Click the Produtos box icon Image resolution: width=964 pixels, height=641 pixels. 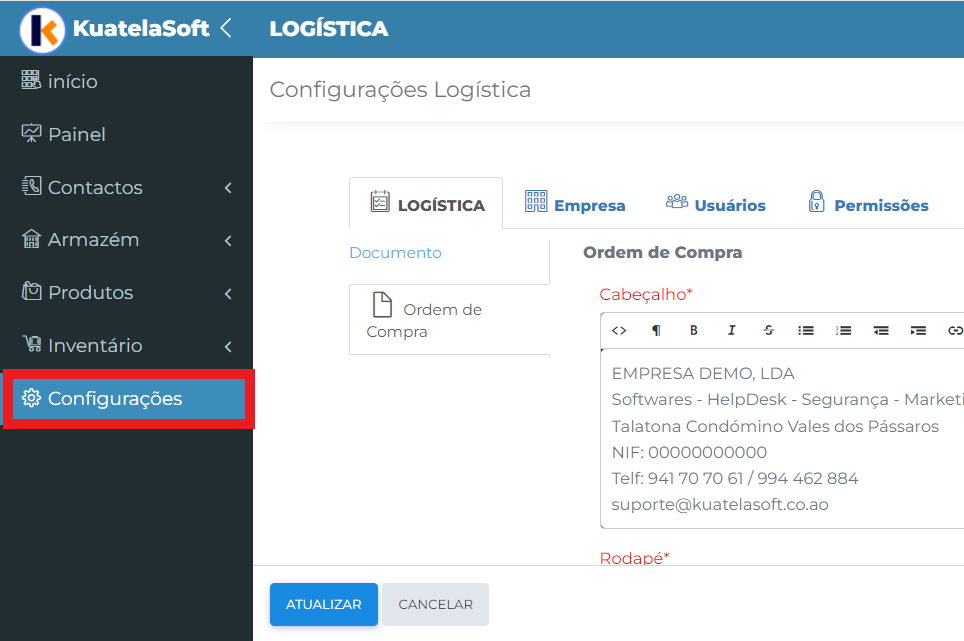31,291
